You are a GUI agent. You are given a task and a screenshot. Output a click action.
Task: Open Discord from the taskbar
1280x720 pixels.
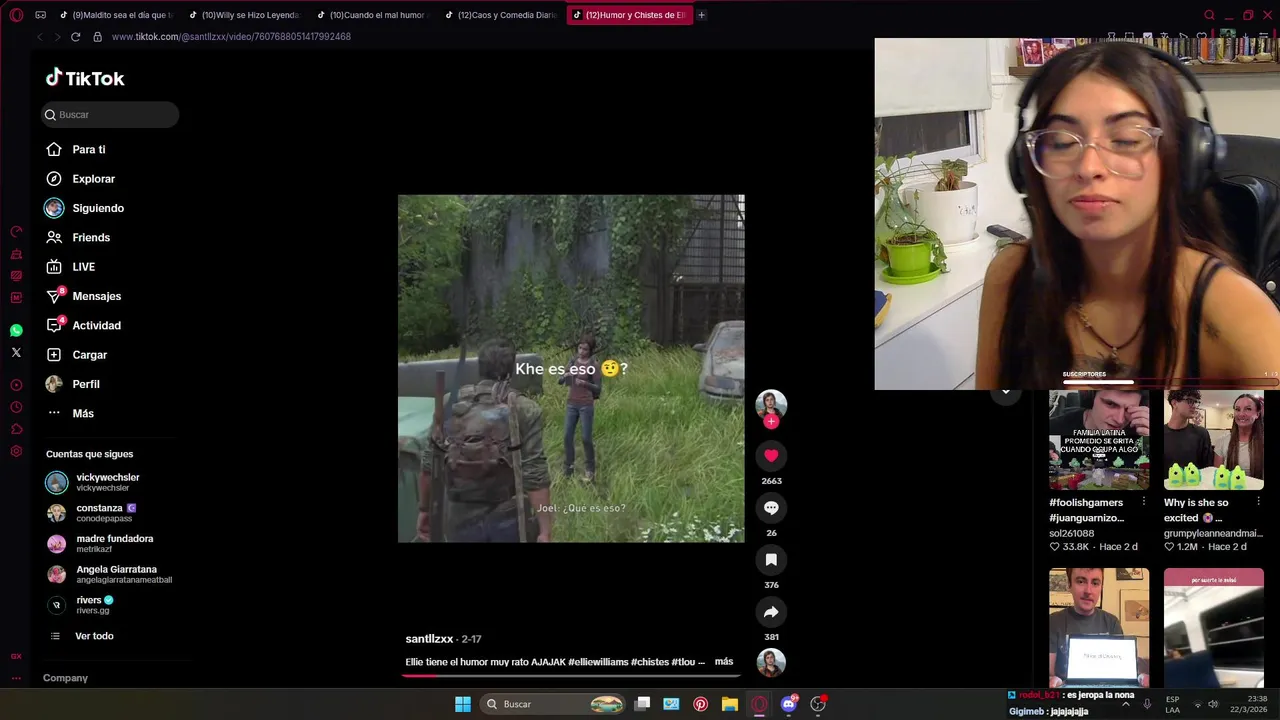pyautogui.click(x=789, y=704)
